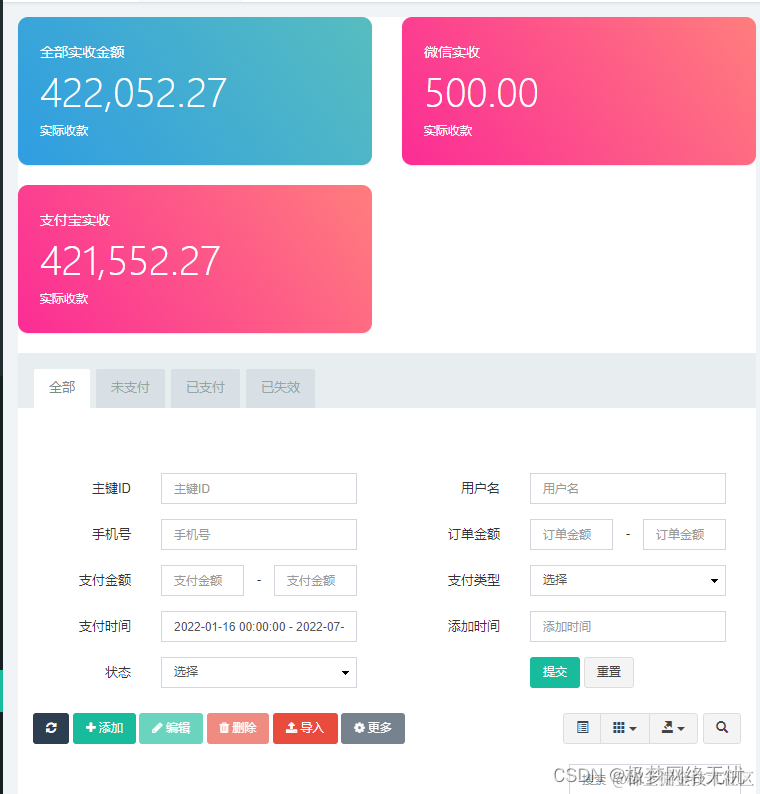Click the 422,052.27 total amount
Viewport: 760px width, 794px height.
pos(133,93)
